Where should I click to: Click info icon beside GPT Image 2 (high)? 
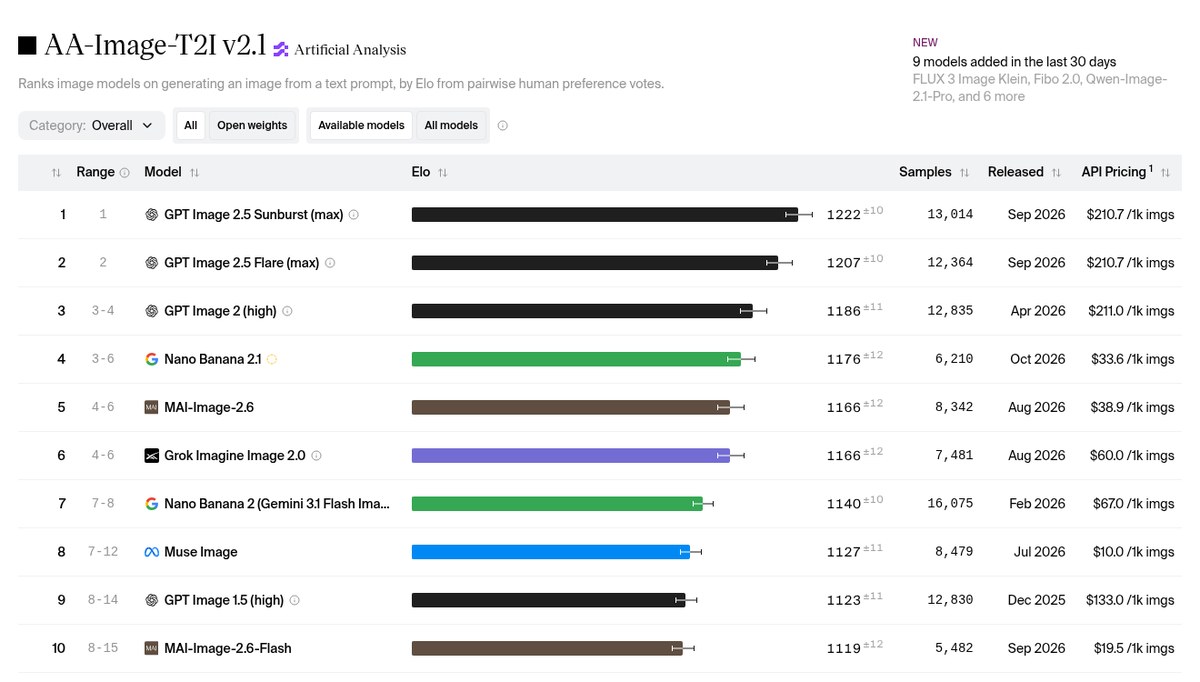tap(287, 311)
